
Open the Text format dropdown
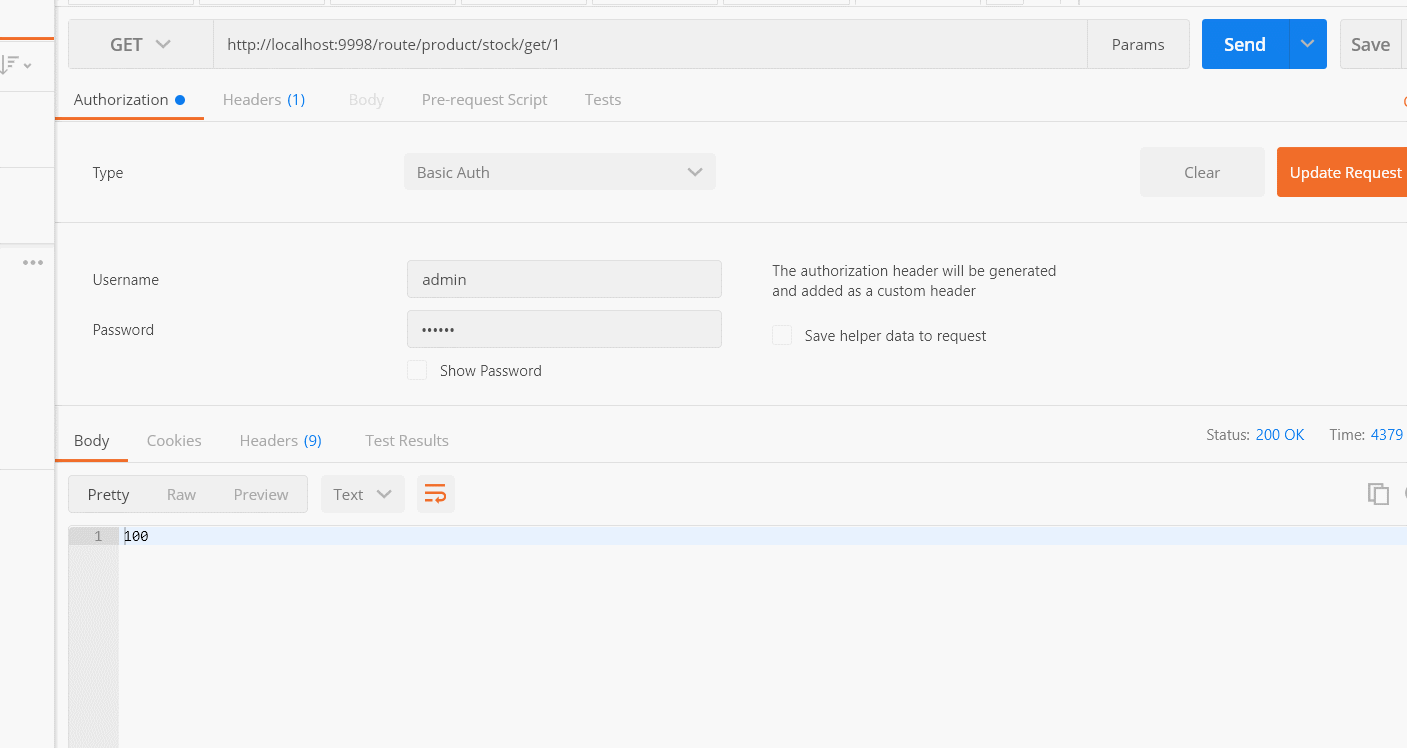(362, 493)
